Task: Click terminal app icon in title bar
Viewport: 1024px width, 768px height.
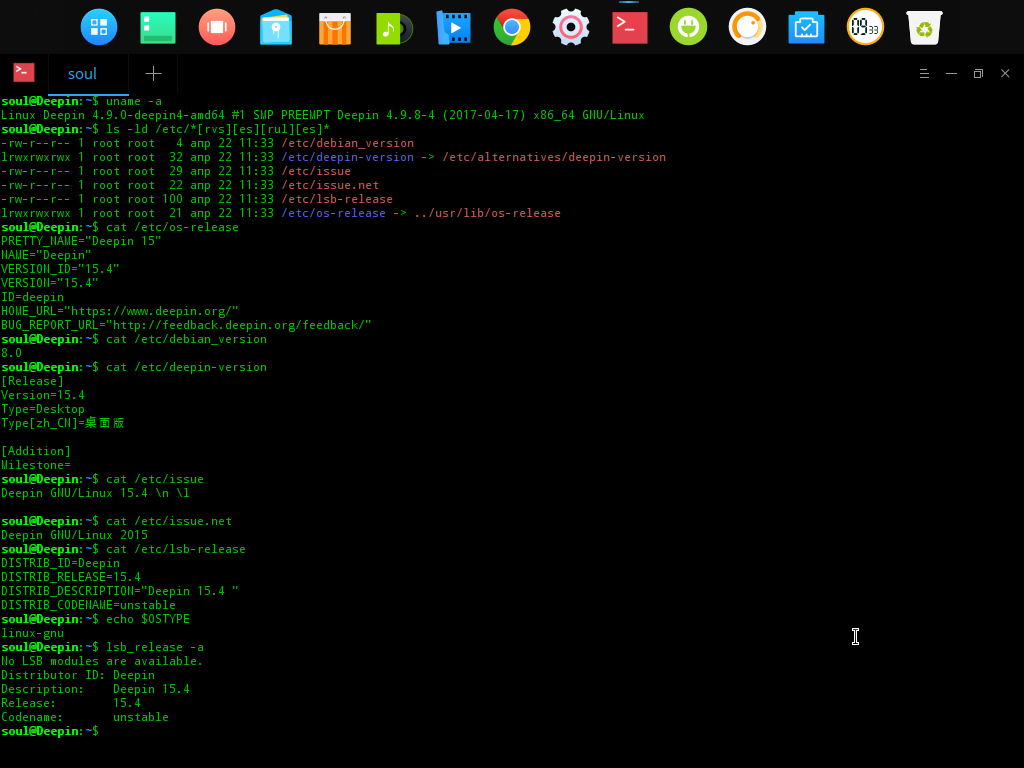Action: click(24, 72)
